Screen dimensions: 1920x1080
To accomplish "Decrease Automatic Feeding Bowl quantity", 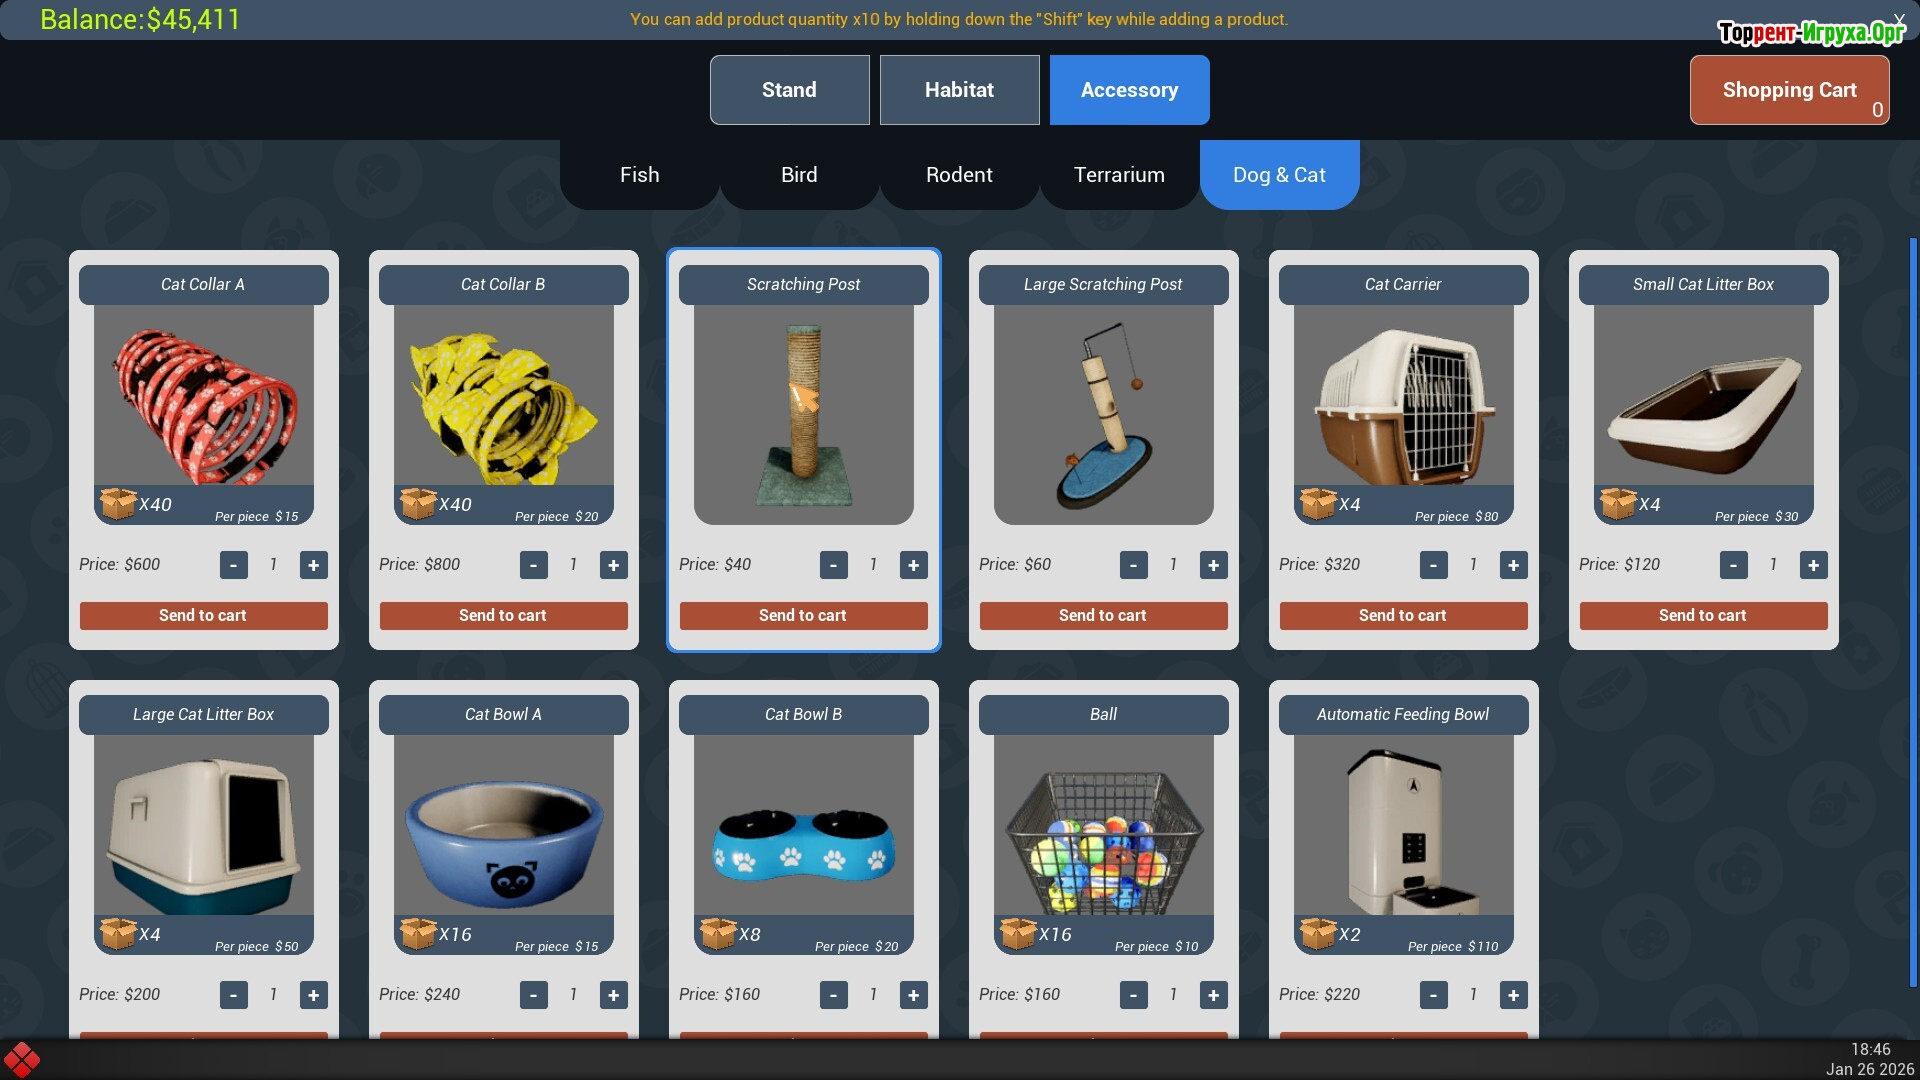I will pyautogui.click(x=1433, y=995).
